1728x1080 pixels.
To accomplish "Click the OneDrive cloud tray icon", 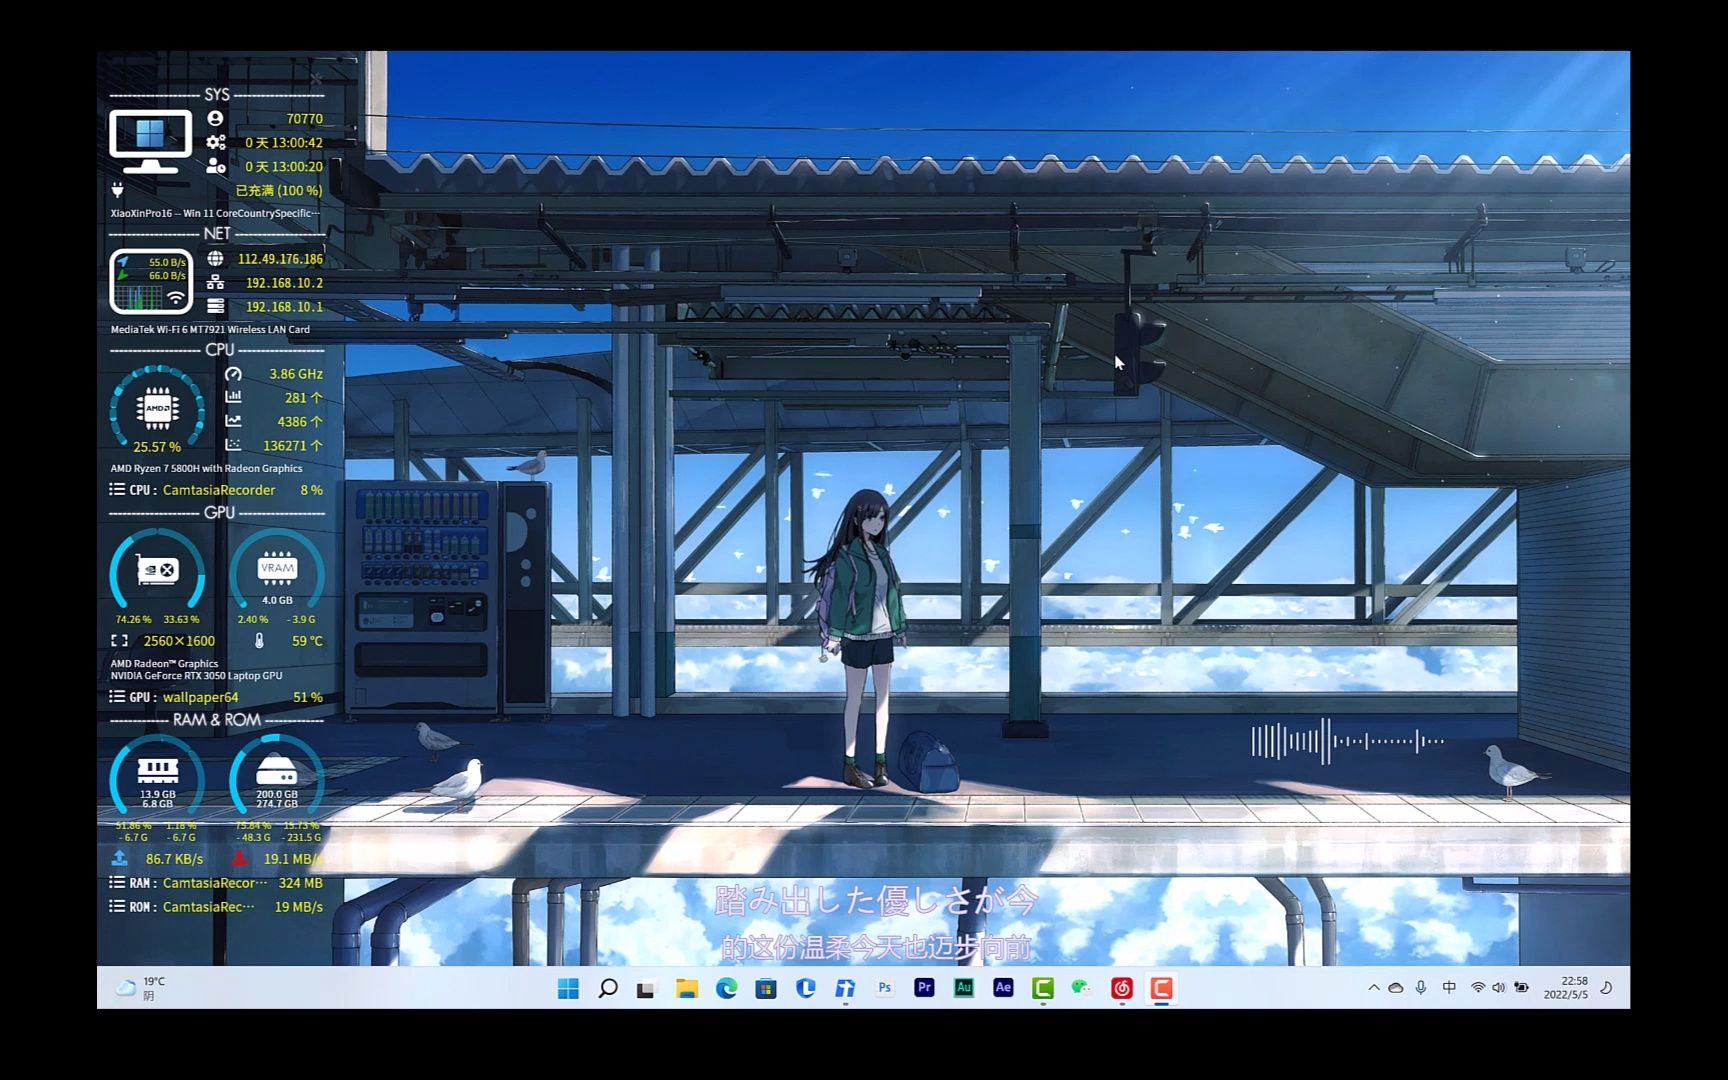I will pos(1396,988).
